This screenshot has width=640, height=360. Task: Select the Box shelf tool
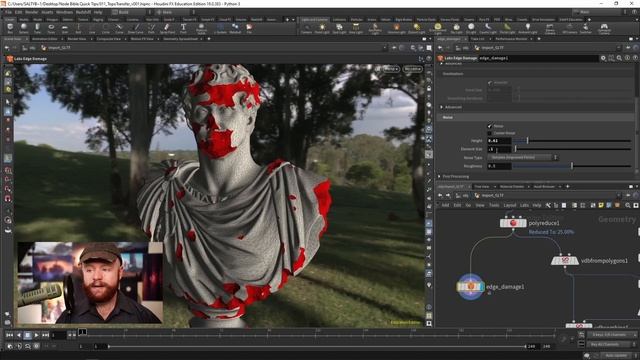pyautogui.click(x=10, y=29)
